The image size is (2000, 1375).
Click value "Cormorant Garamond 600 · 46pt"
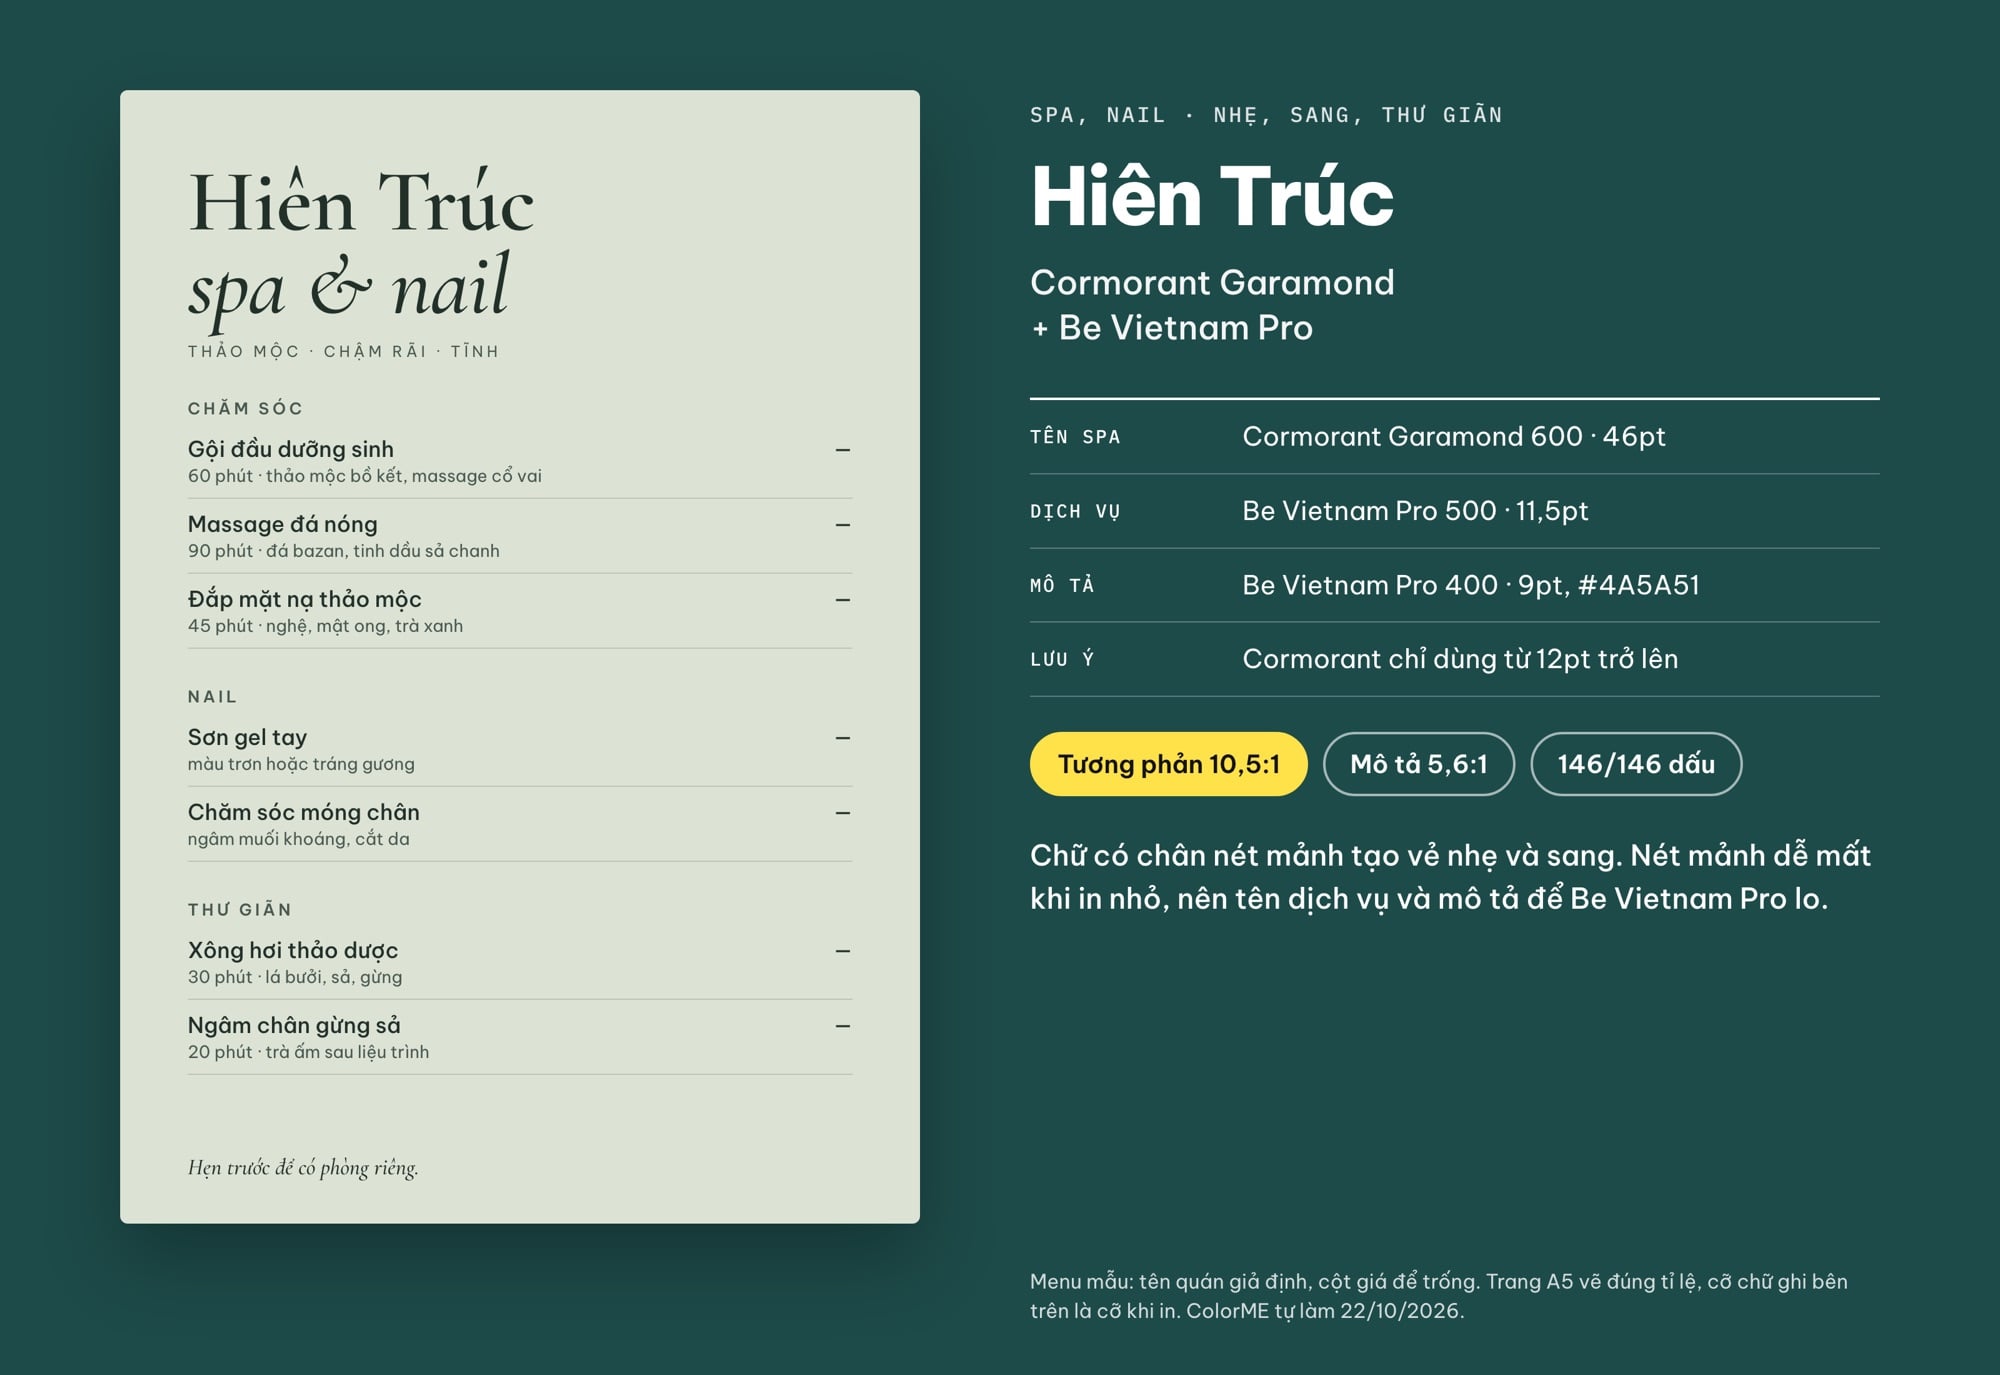coord(1453,436)
